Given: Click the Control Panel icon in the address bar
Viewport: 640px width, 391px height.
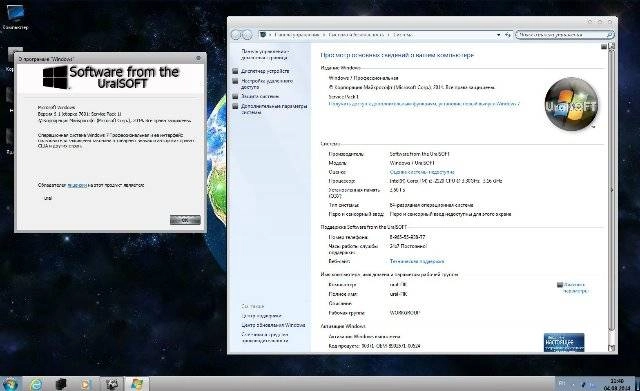Looking at the screenshot, I should [263, 35].
